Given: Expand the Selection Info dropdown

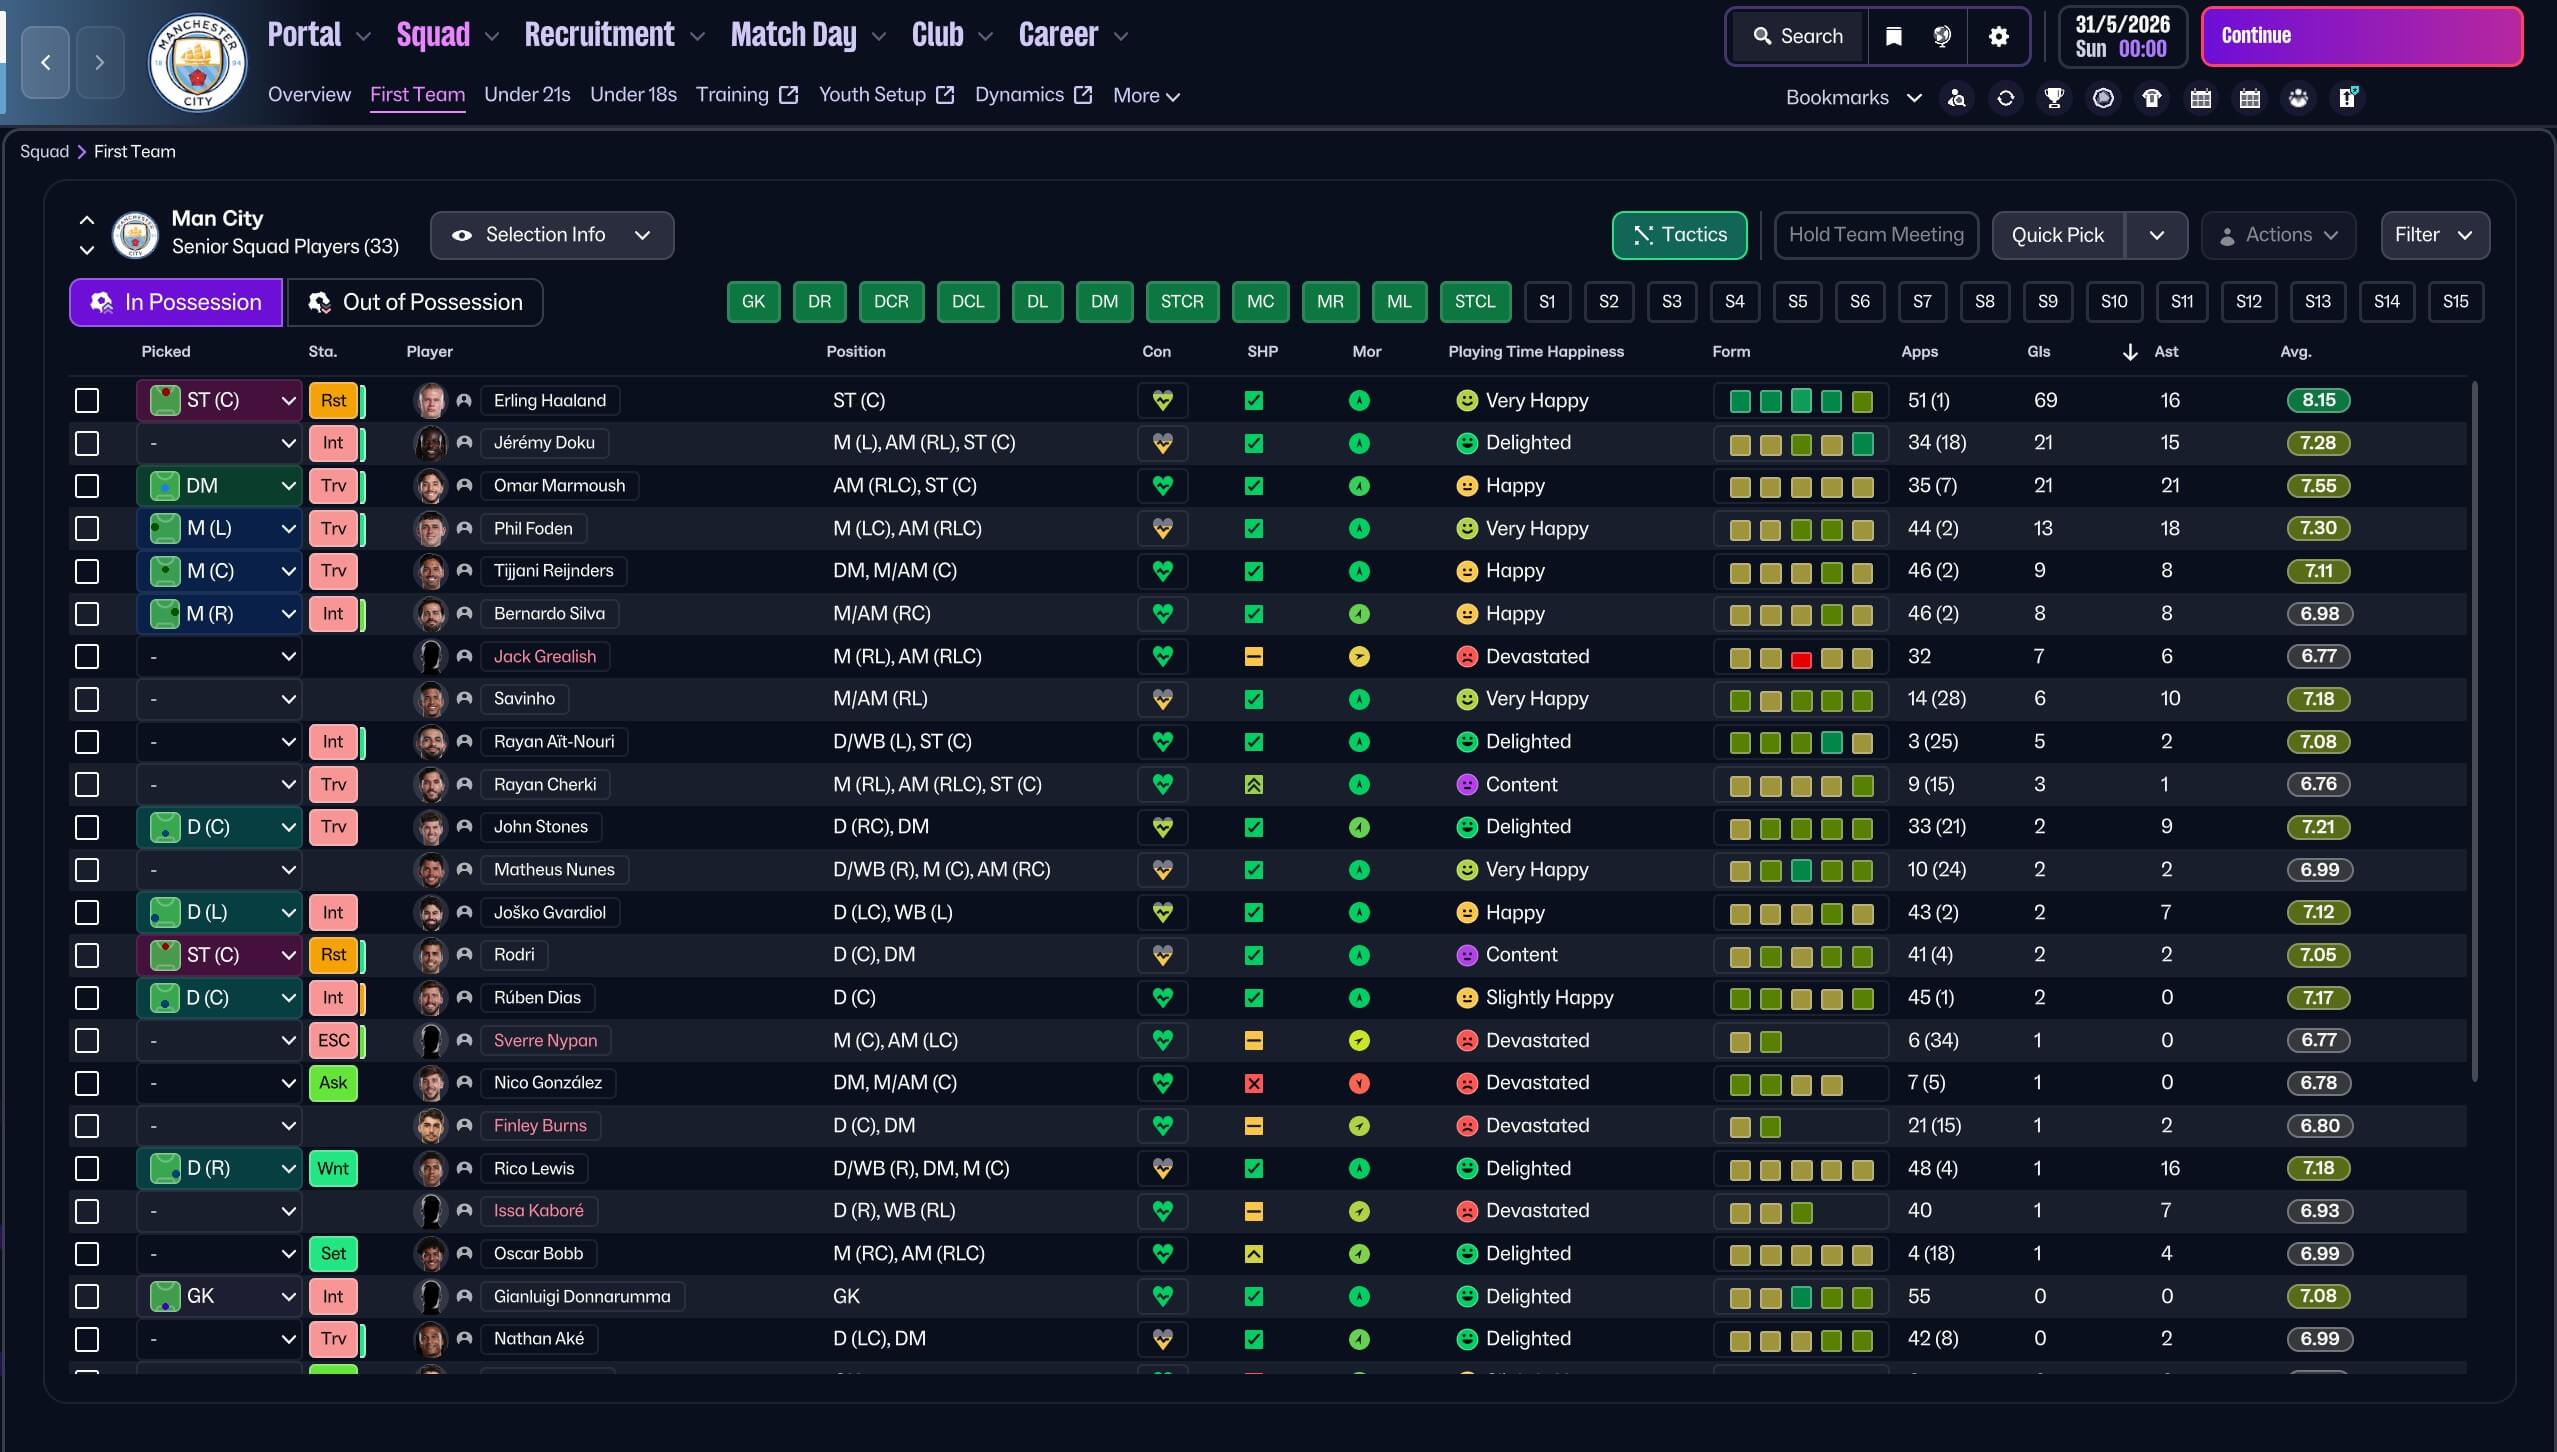Looking at the screenshot, I should [551, 235].
